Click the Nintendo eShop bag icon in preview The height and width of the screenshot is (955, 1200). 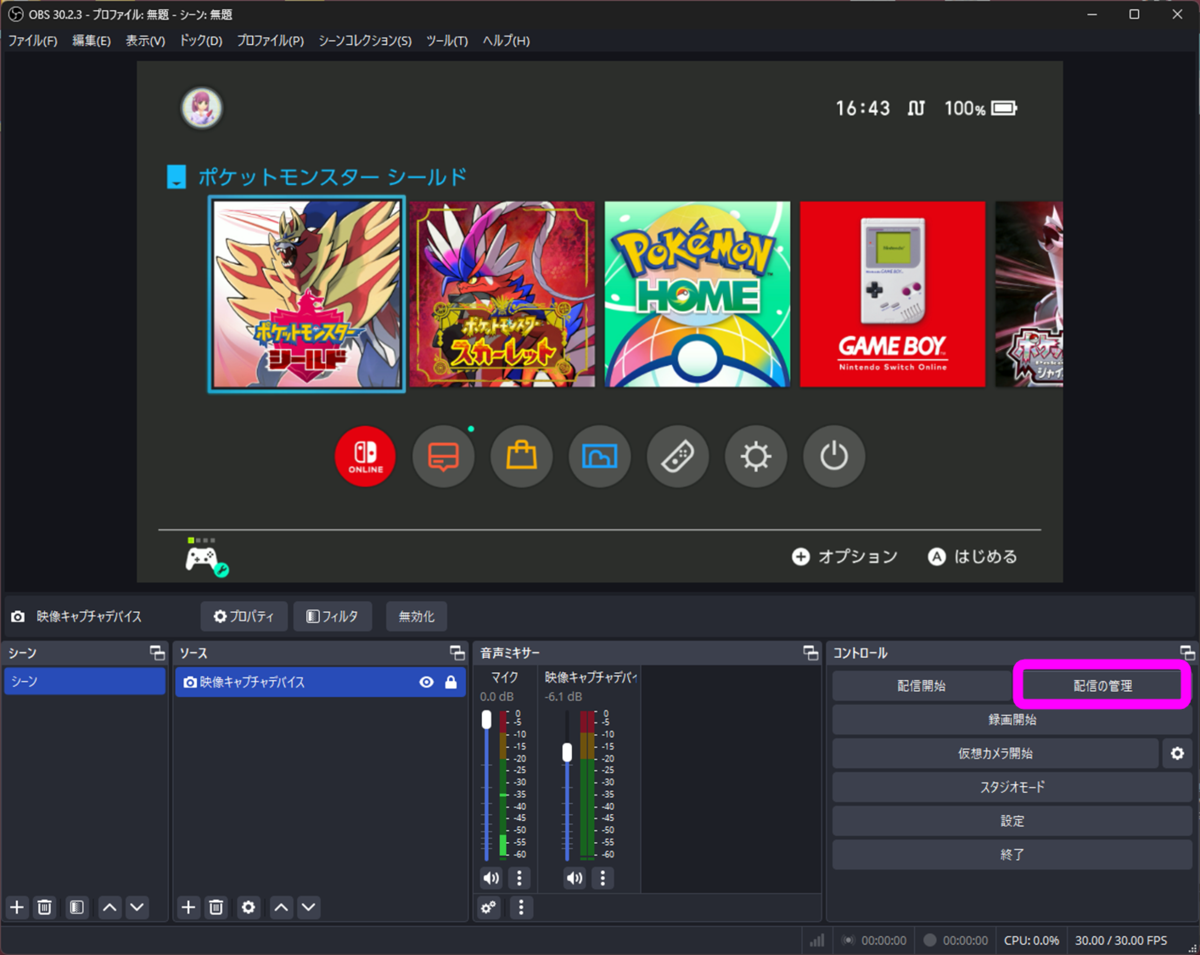(521, 456)
